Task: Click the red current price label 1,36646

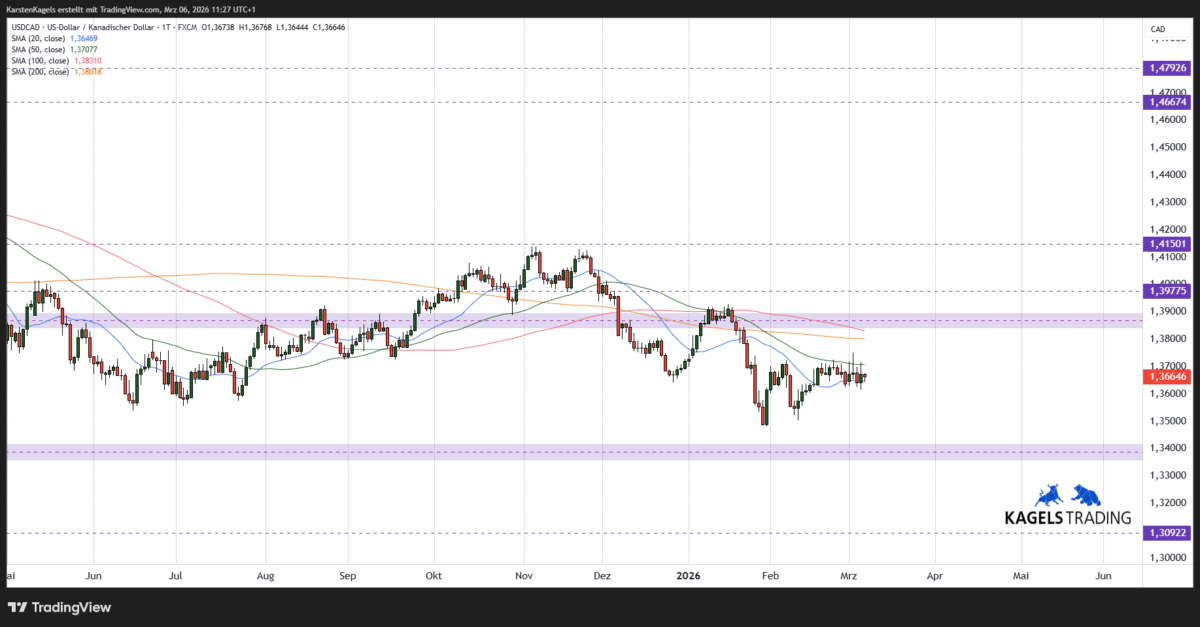Action: point(1165,377)
